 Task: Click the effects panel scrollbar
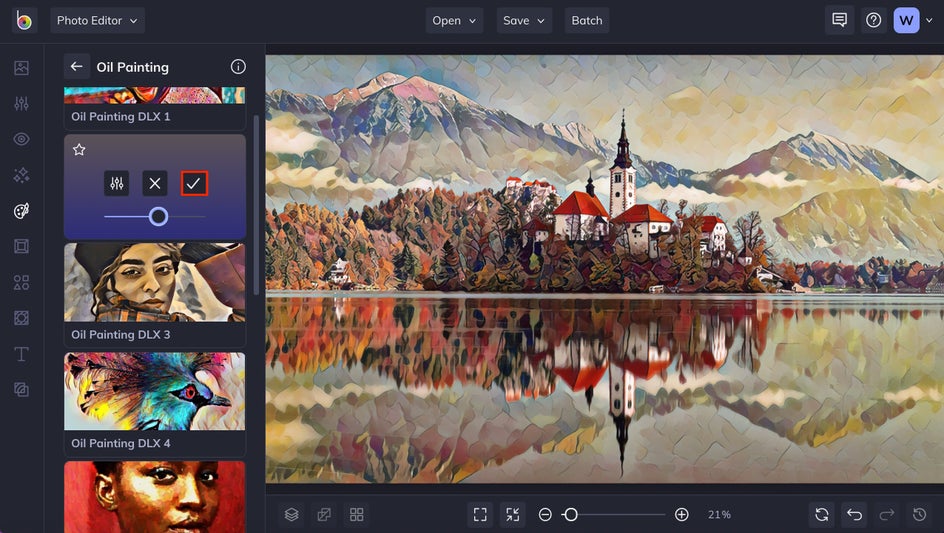(x=256, y=205)
